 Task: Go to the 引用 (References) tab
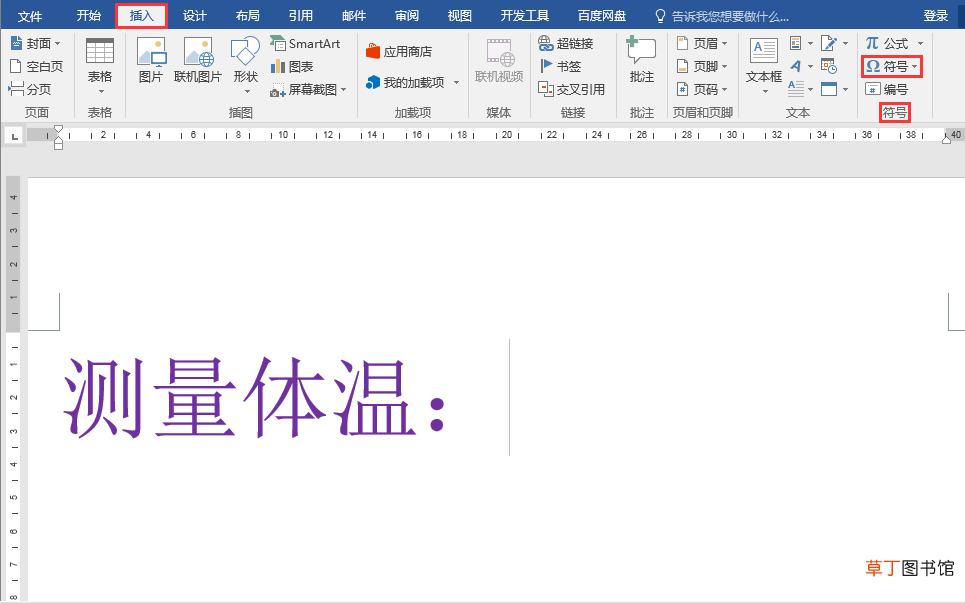coord(300,16)
